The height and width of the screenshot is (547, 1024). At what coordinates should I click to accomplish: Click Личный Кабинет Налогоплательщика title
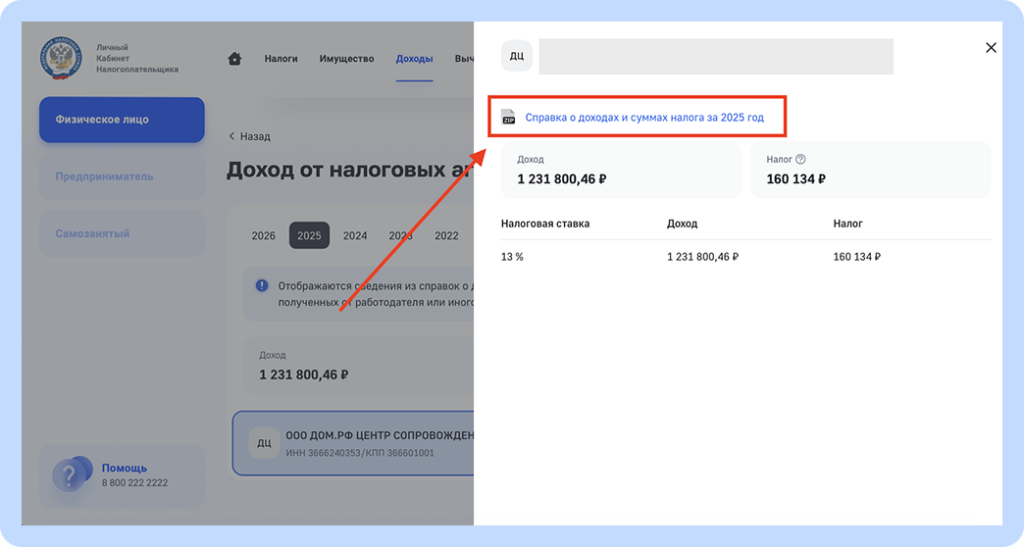coord(137,58)
